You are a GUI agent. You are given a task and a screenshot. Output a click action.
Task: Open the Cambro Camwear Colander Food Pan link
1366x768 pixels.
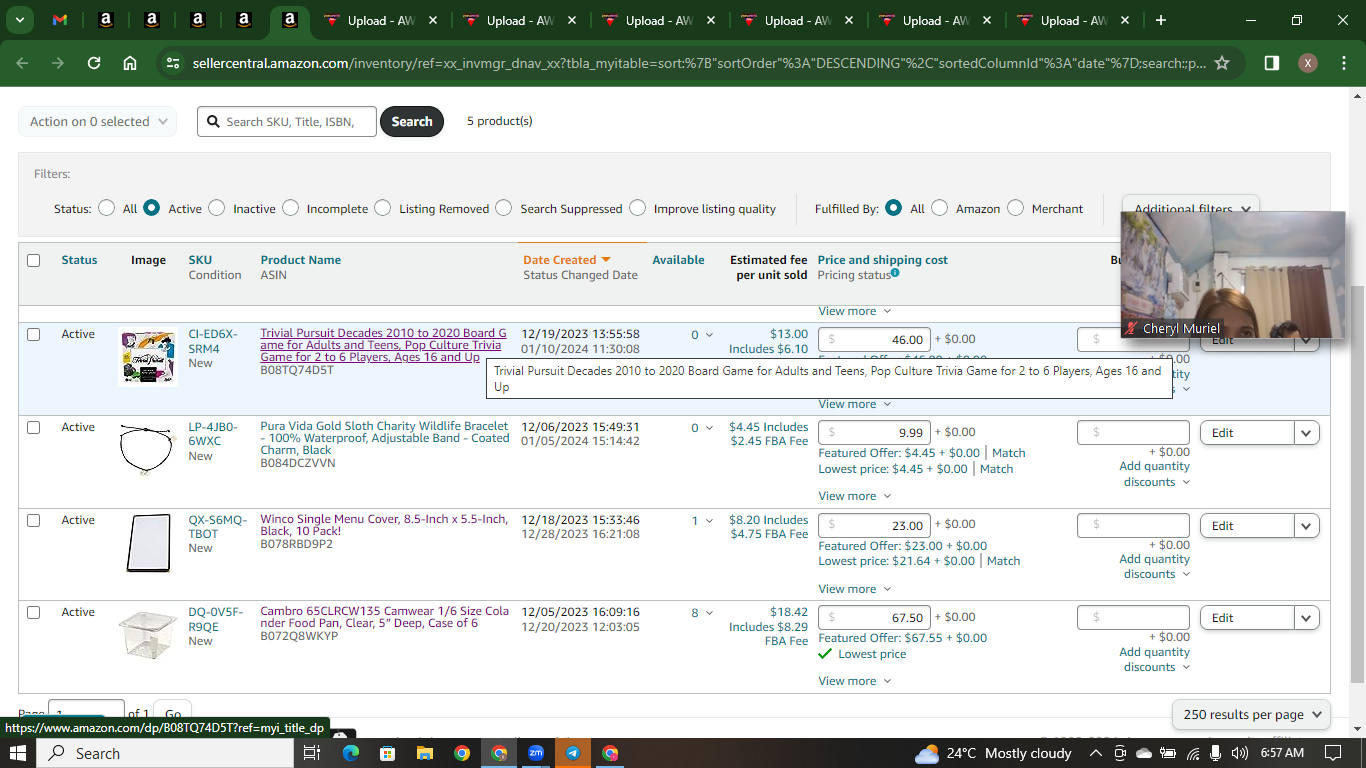[x=385, y=617]
